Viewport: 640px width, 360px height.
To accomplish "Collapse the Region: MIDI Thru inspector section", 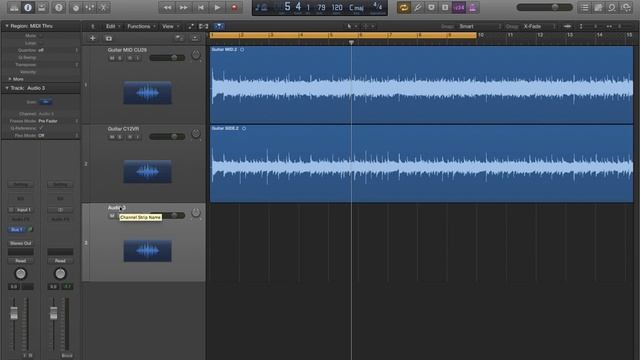I will [7, 26].
